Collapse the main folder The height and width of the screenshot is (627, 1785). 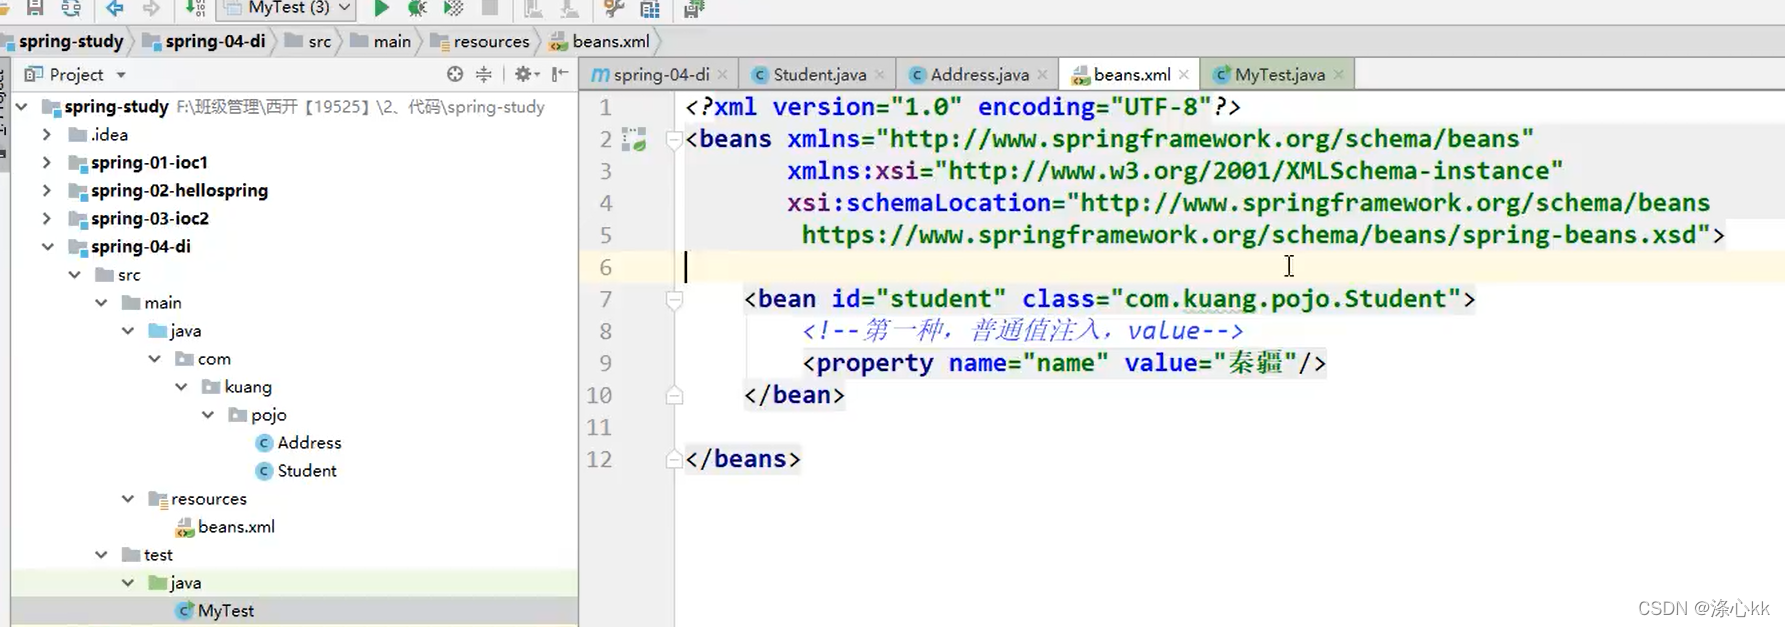pos(101,302)
